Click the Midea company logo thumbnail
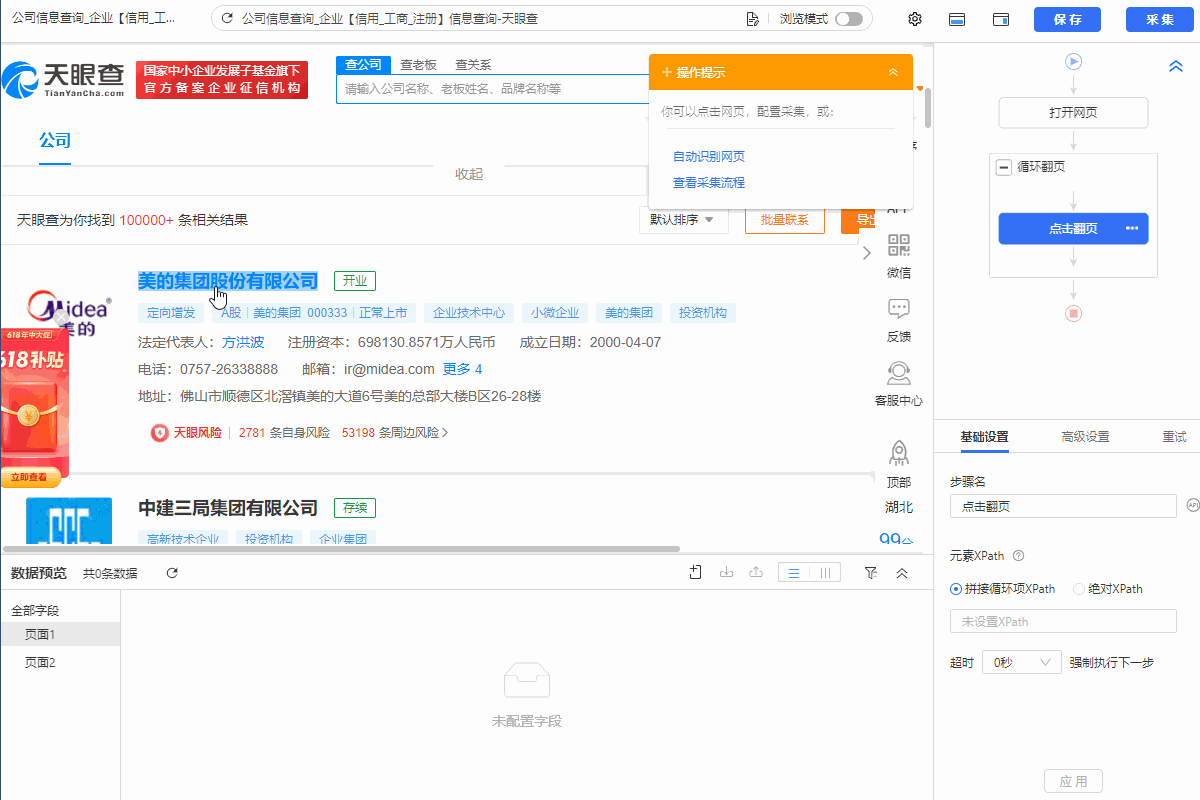Image resolution: width=1200 pixels, height=800 pixels. point(68,311)
